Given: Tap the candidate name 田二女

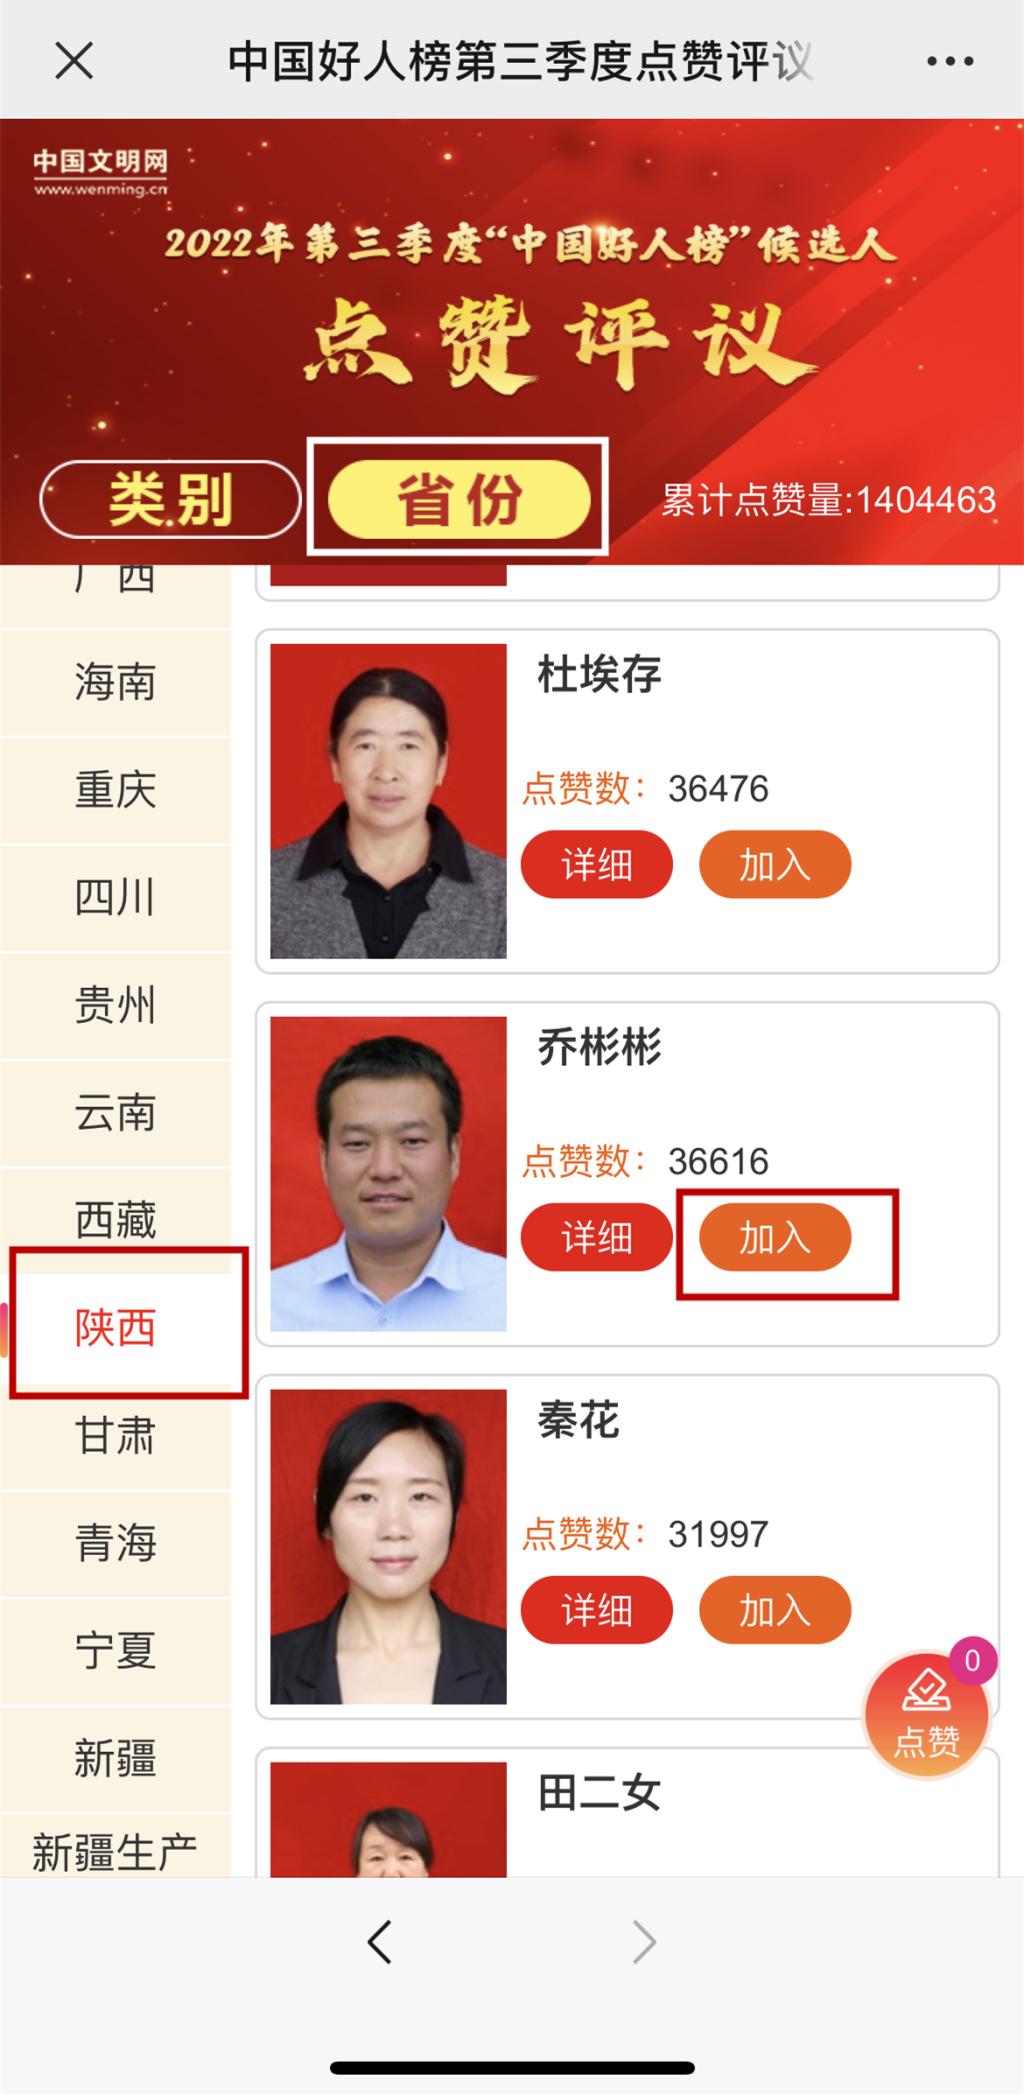Looking at the screenshot, I should pyautogui.click(x=599, y=1793).
